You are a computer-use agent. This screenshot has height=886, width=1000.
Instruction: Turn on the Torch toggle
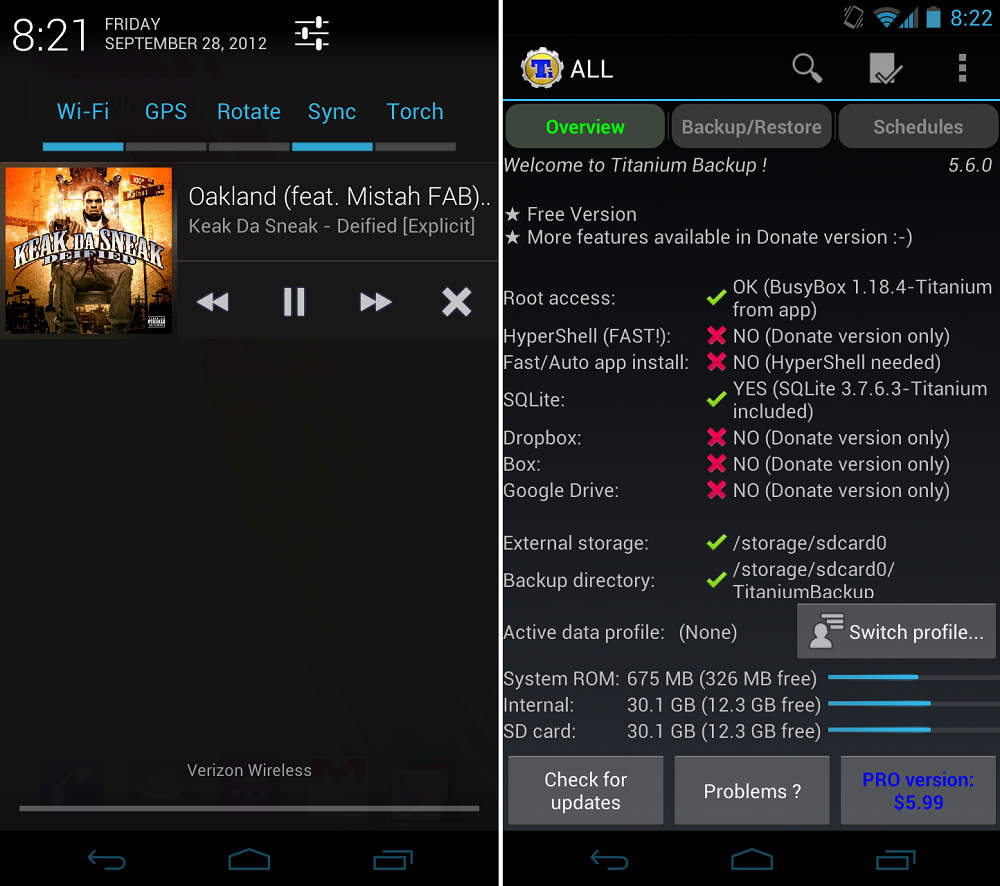[x=415, y=113]
